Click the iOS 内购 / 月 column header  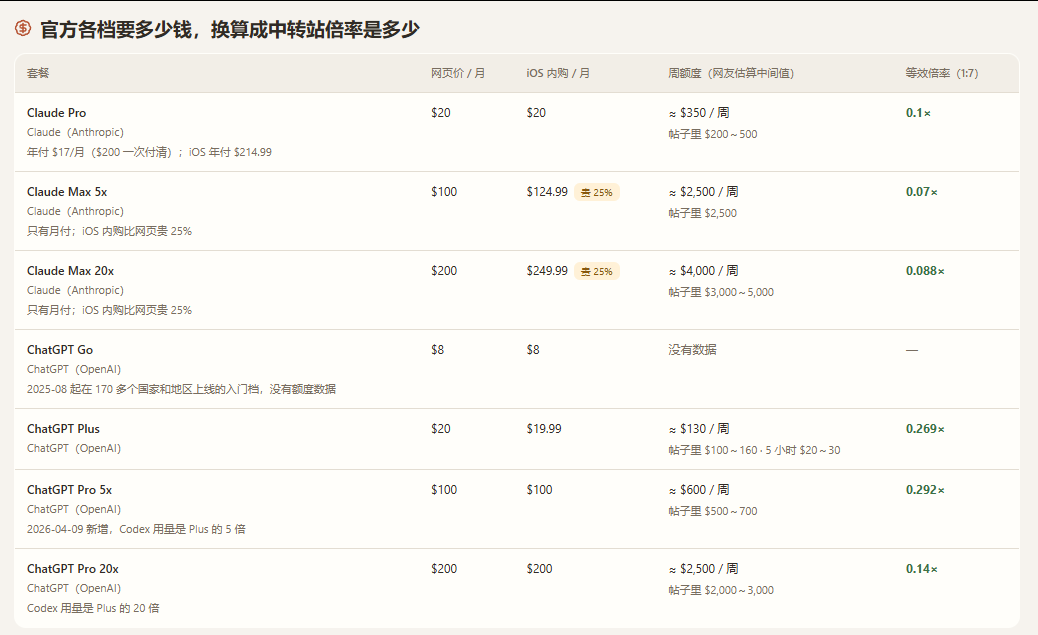[558, 73]
